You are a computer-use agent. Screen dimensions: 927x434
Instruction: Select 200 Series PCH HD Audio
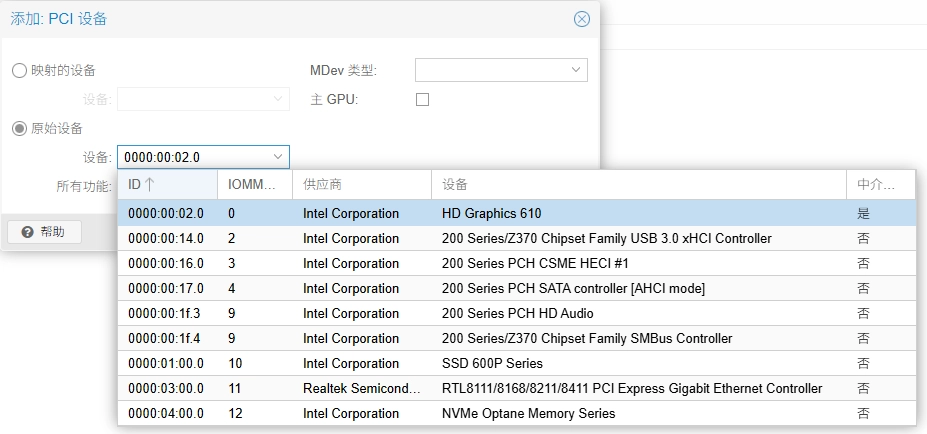pos(517,313)
